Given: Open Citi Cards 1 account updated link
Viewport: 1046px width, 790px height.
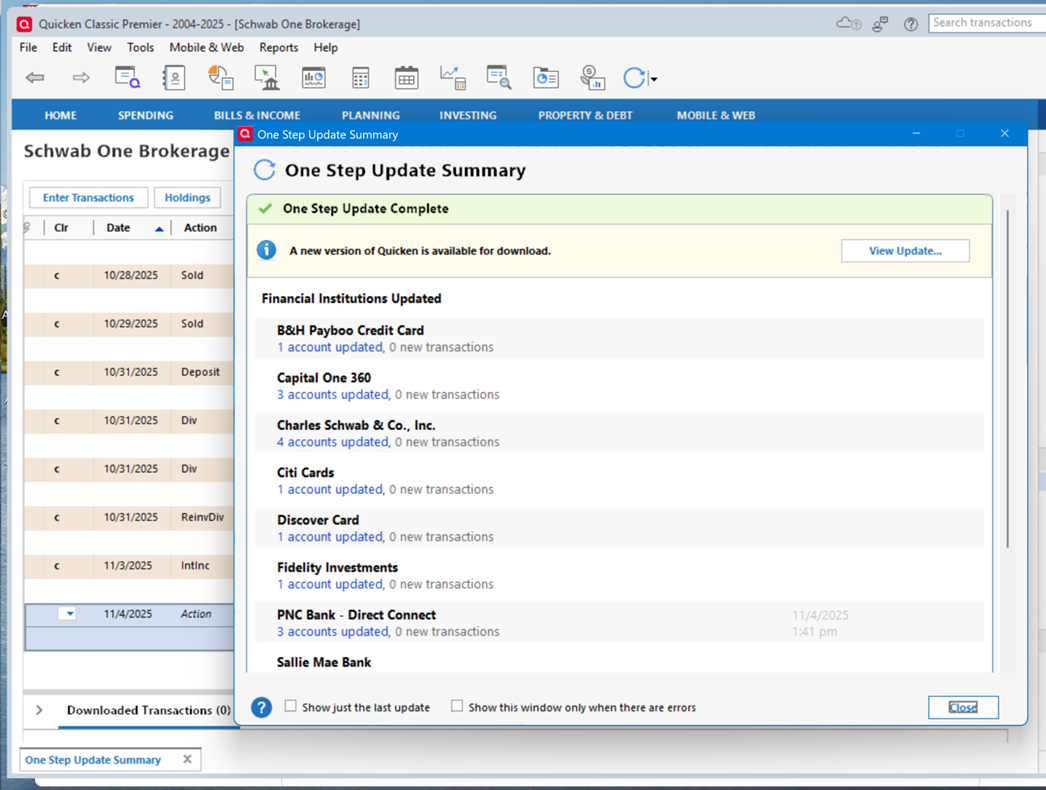Looking at the screenshot, I should (x=330, y=489).
